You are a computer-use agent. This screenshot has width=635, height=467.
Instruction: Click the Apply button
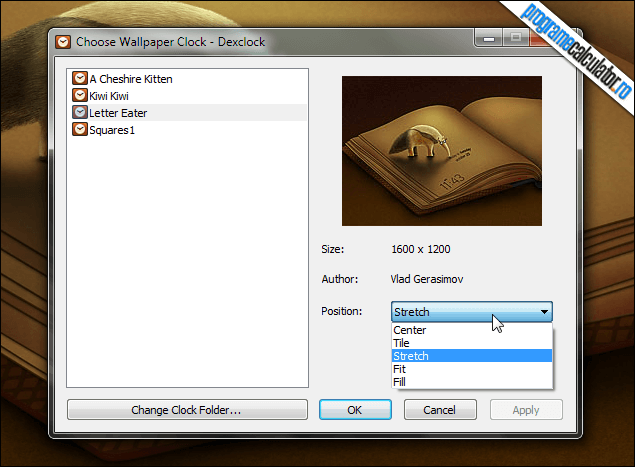(x=526, y=410)
